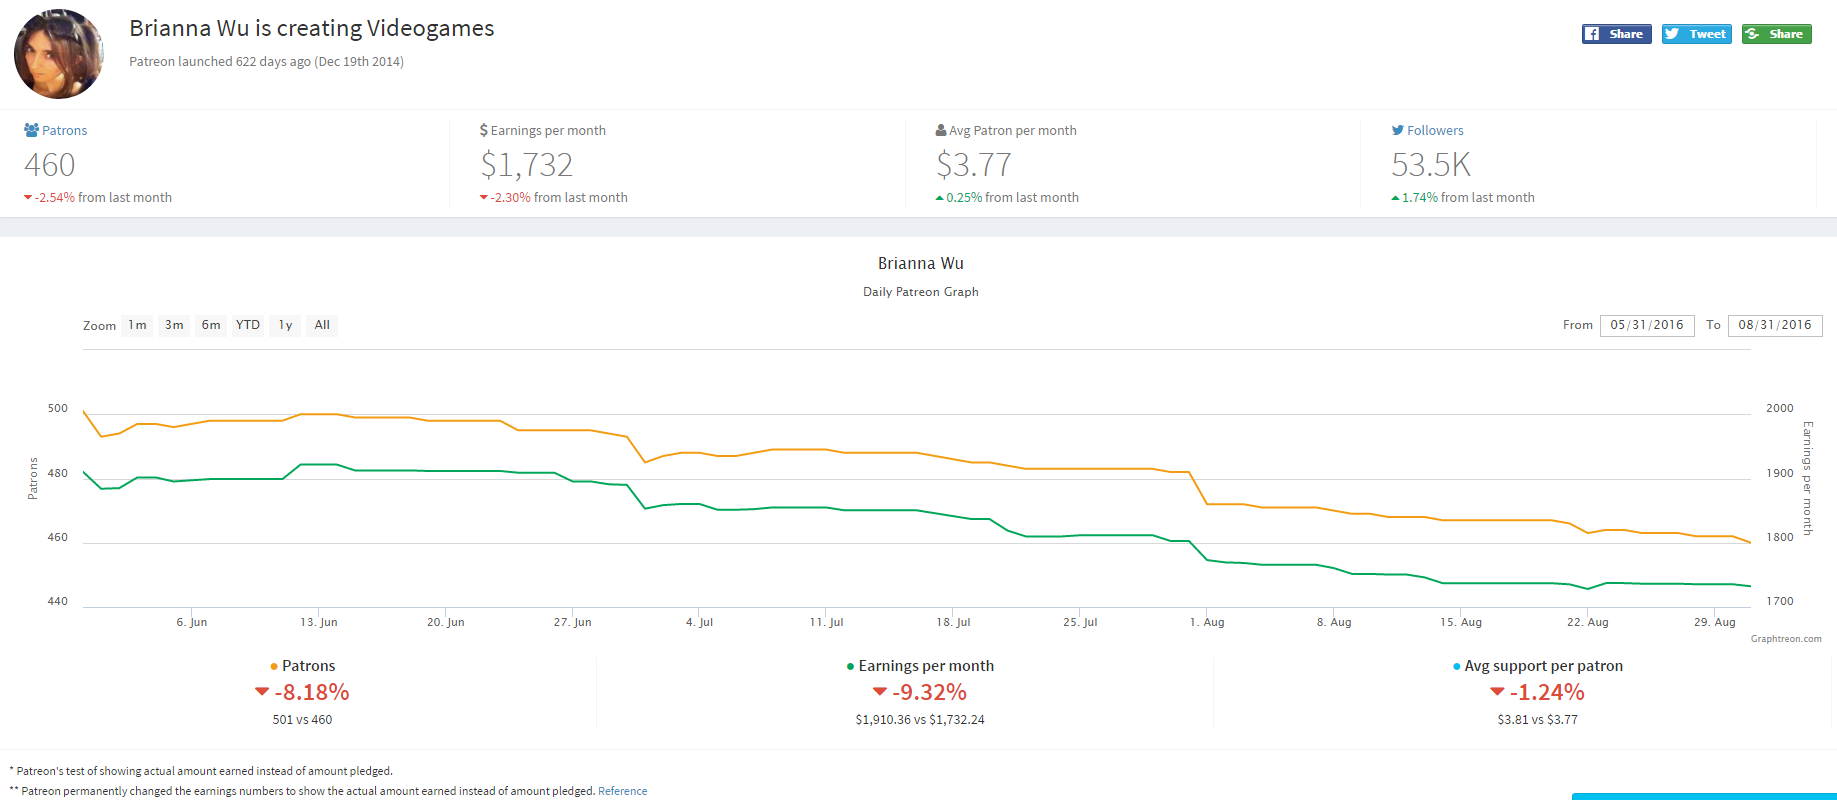Toggle the orange Patrons legend dot
This screenshot has width=1837, height=800.
[x=274, y=667]
